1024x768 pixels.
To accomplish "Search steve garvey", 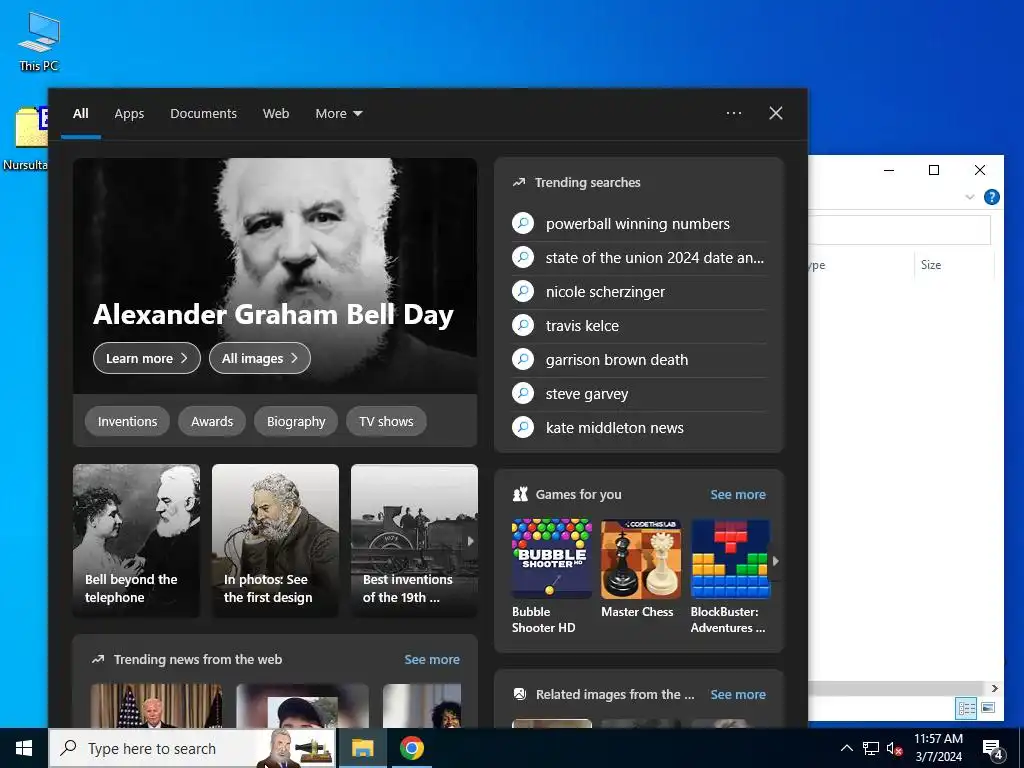I will point(638,394).
